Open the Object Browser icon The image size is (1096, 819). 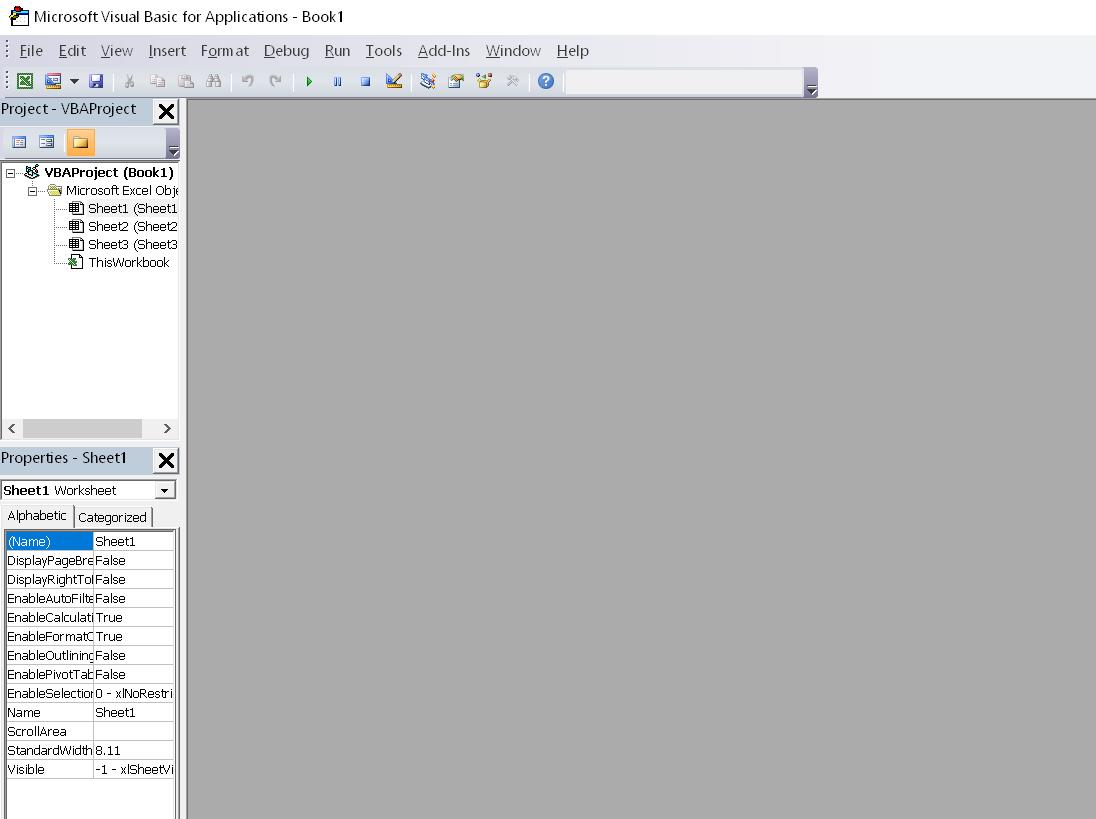point(484,81)
